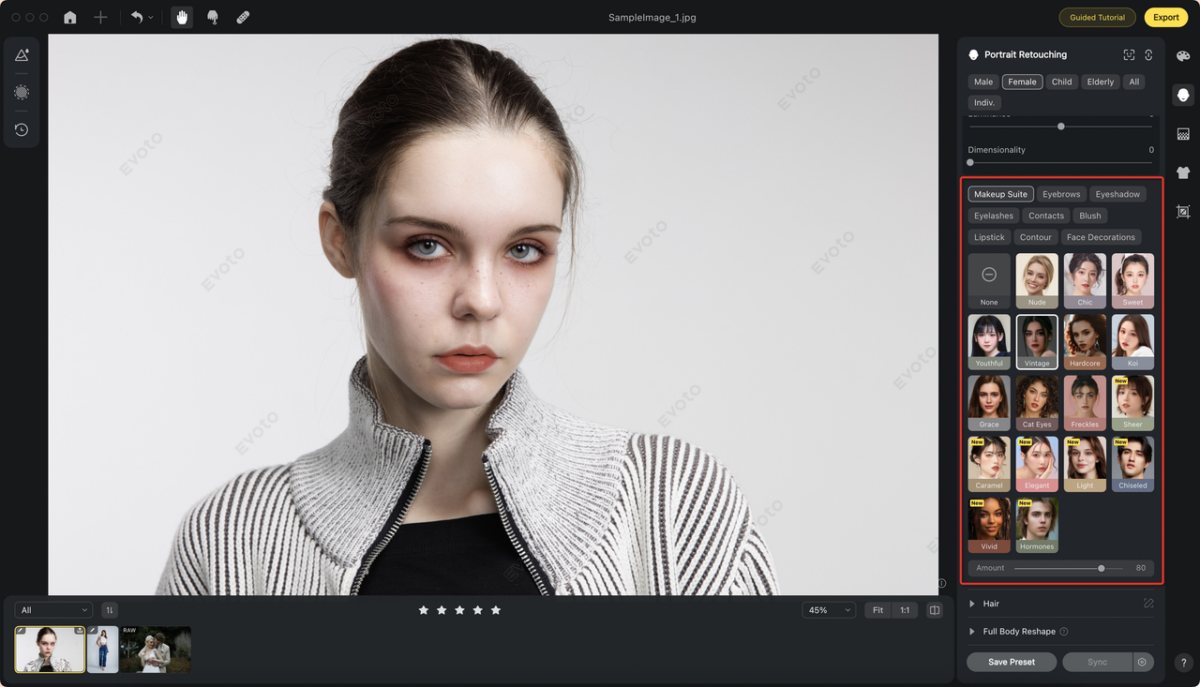This screenshot has height=687, width=1200.
Task: Apply the Koi makeup preset
Action: click(x=1133, y=342)
